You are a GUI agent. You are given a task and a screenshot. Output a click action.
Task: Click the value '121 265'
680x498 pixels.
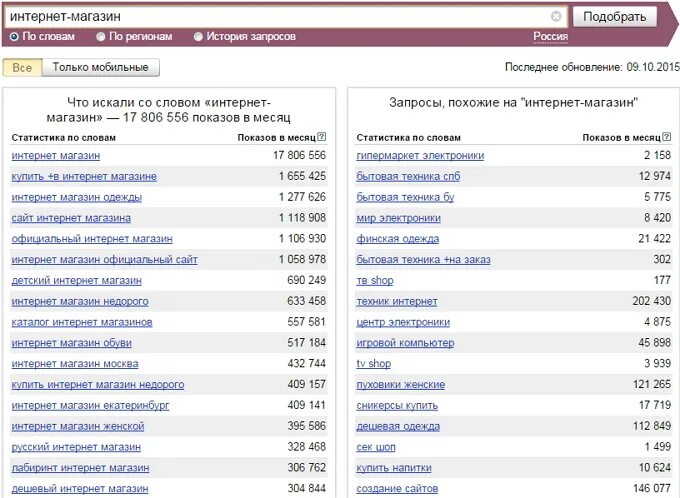coord(652,384)
